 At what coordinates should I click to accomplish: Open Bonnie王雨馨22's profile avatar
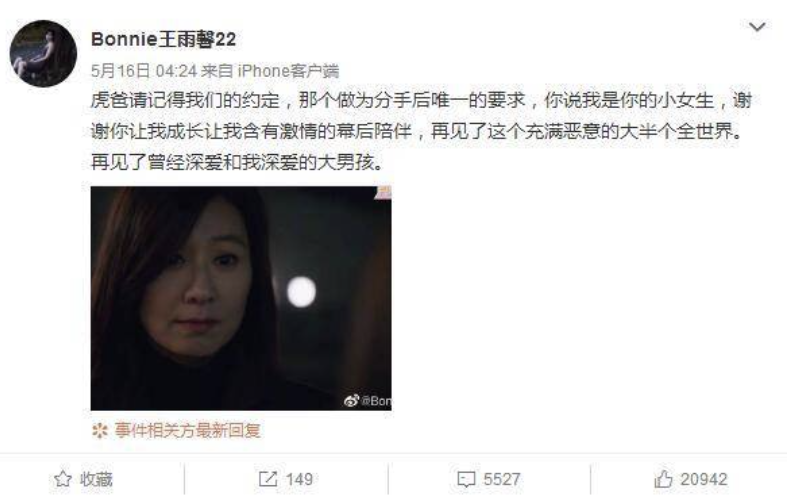click(43, 53)
